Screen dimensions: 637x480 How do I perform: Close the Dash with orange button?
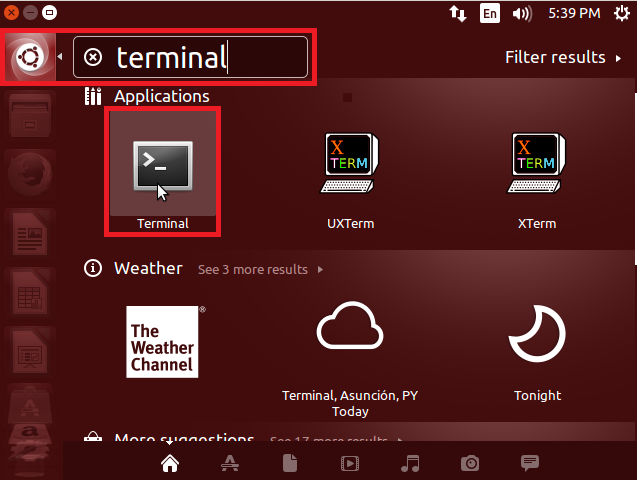11,13
